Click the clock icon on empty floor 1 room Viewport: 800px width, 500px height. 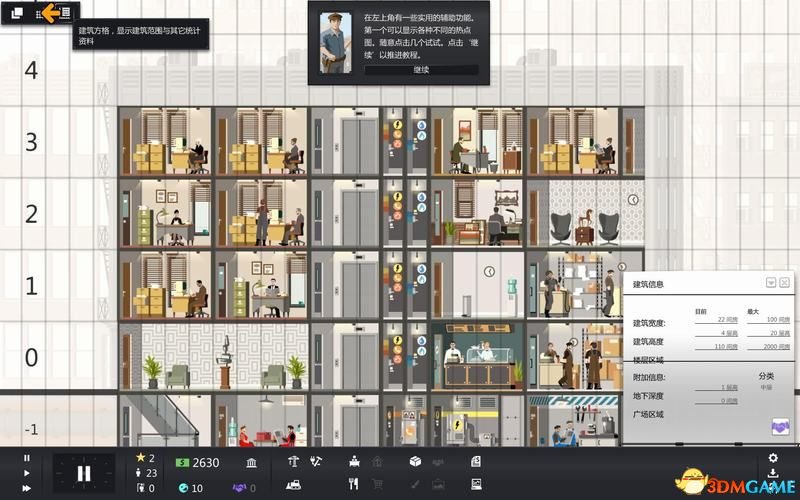(x=489, y=272)
